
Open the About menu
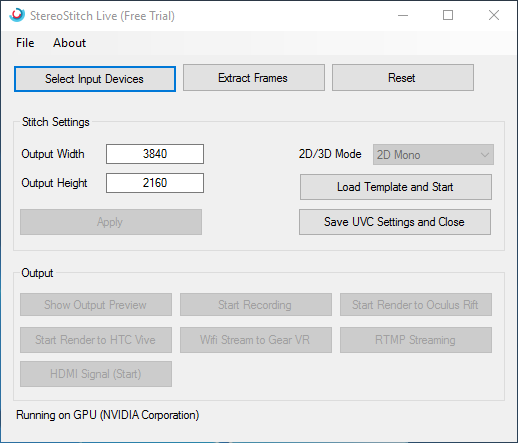[x=69, y=43]
